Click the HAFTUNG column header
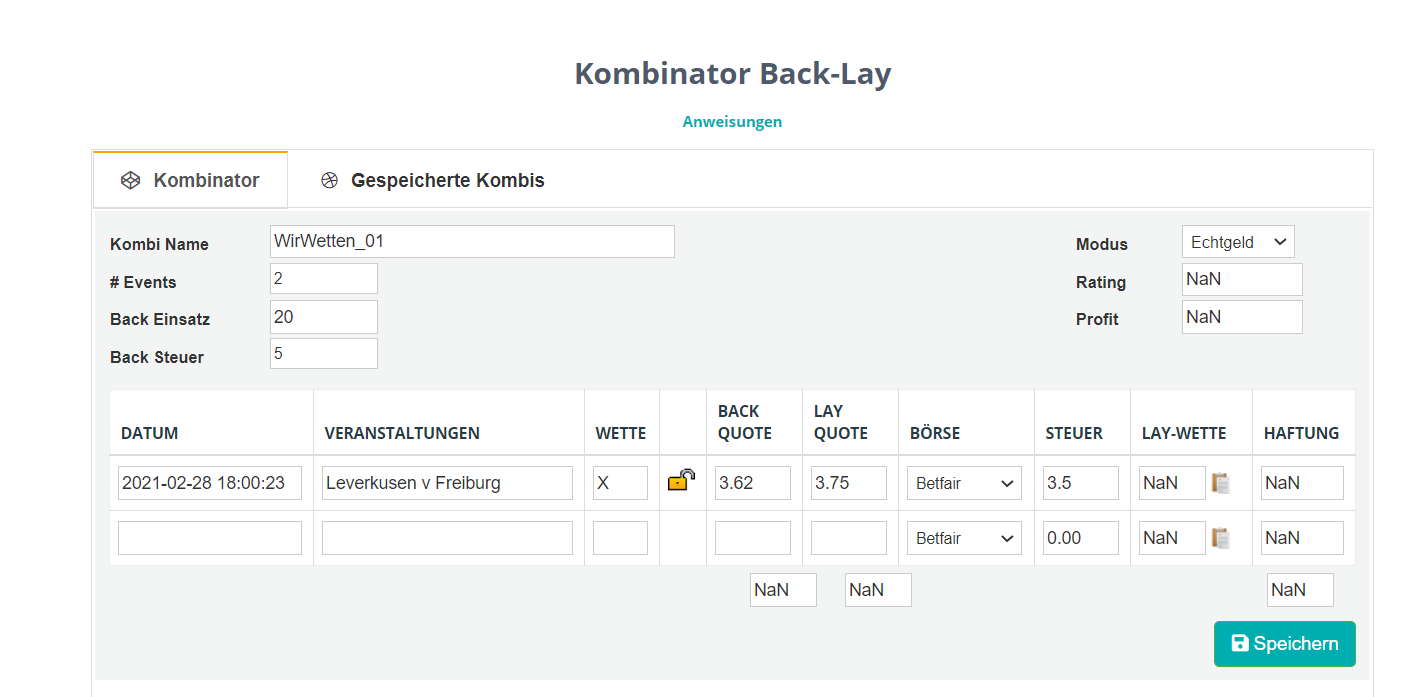Screen dimensions: 1413x697 pos(1301,434)
